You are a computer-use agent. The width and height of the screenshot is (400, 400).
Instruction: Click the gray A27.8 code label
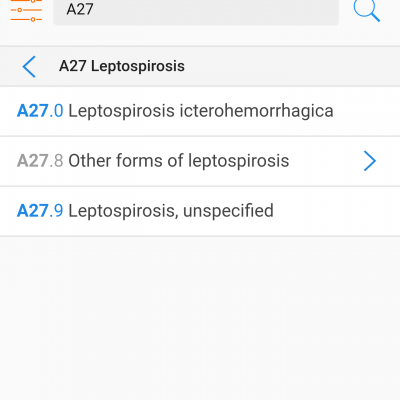[40, 161]
